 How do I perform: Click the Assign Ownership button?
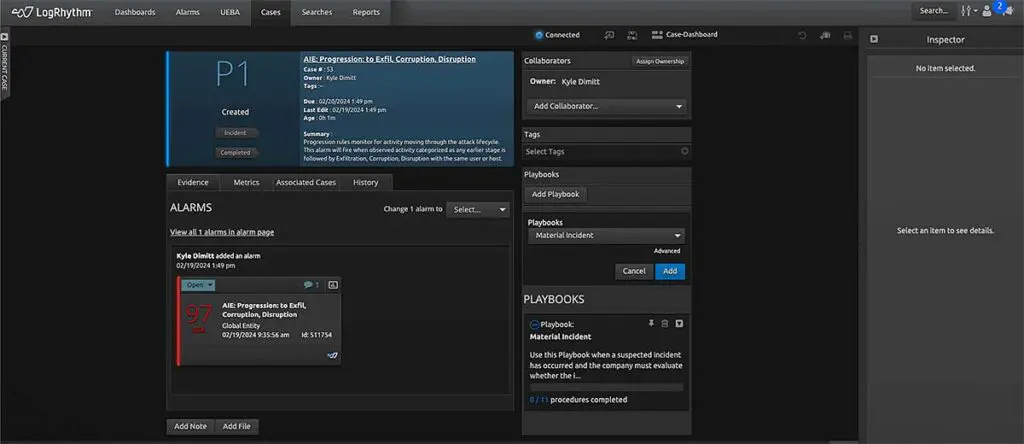tap(660, 61)
